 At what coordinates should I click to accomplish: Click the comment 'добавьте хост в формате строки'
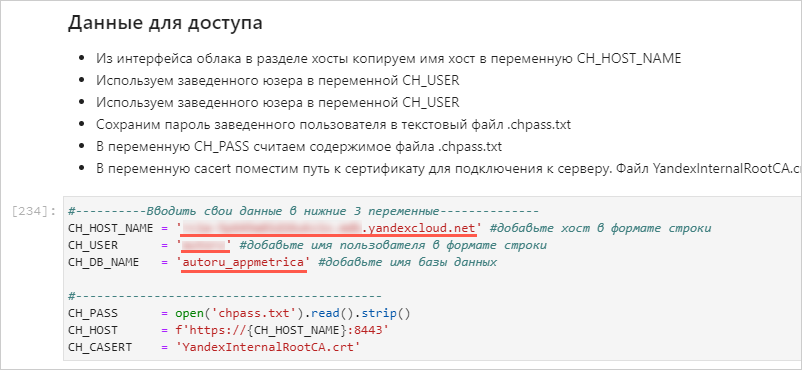[x=600, y=228]
